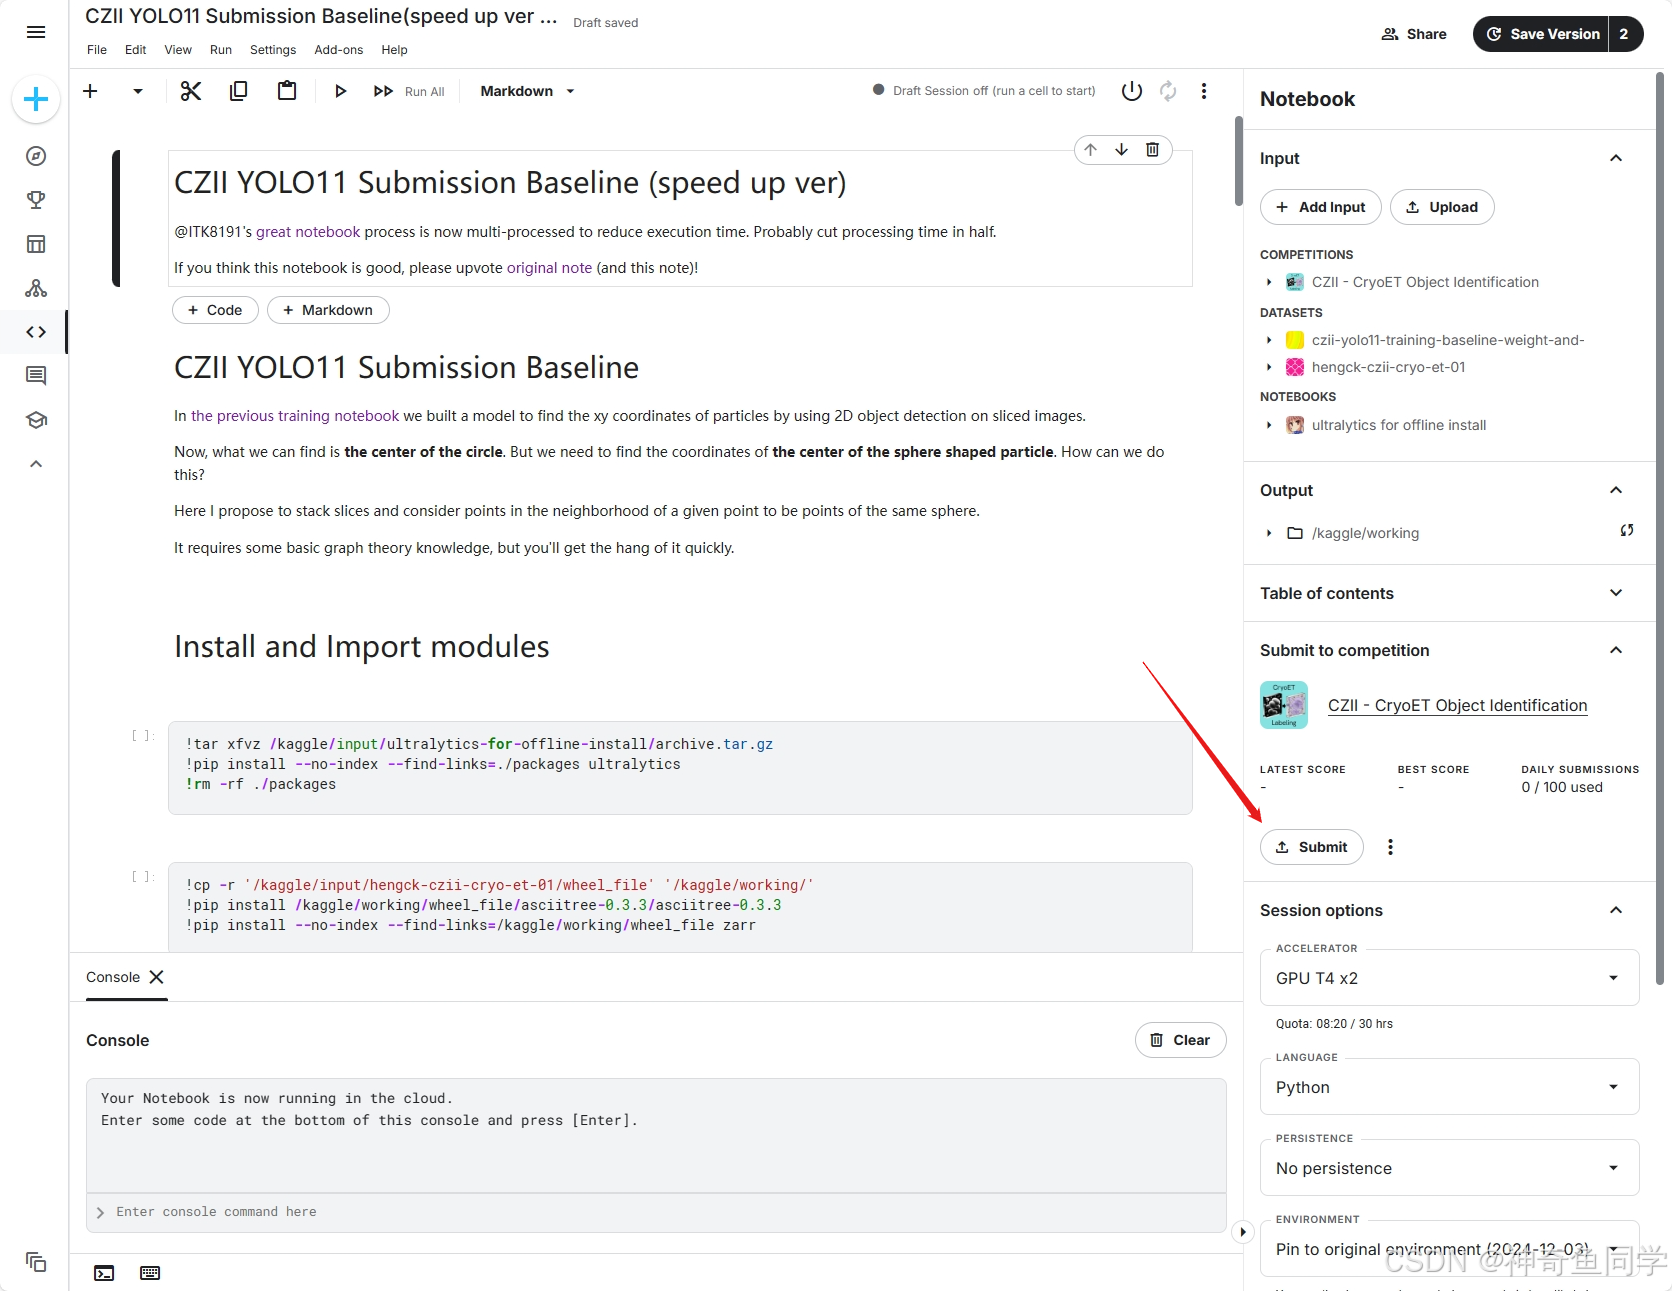Click the Share button
Image resolution: width=1672 pixels, height=1291 pixels.
[x=1414, y=34]
